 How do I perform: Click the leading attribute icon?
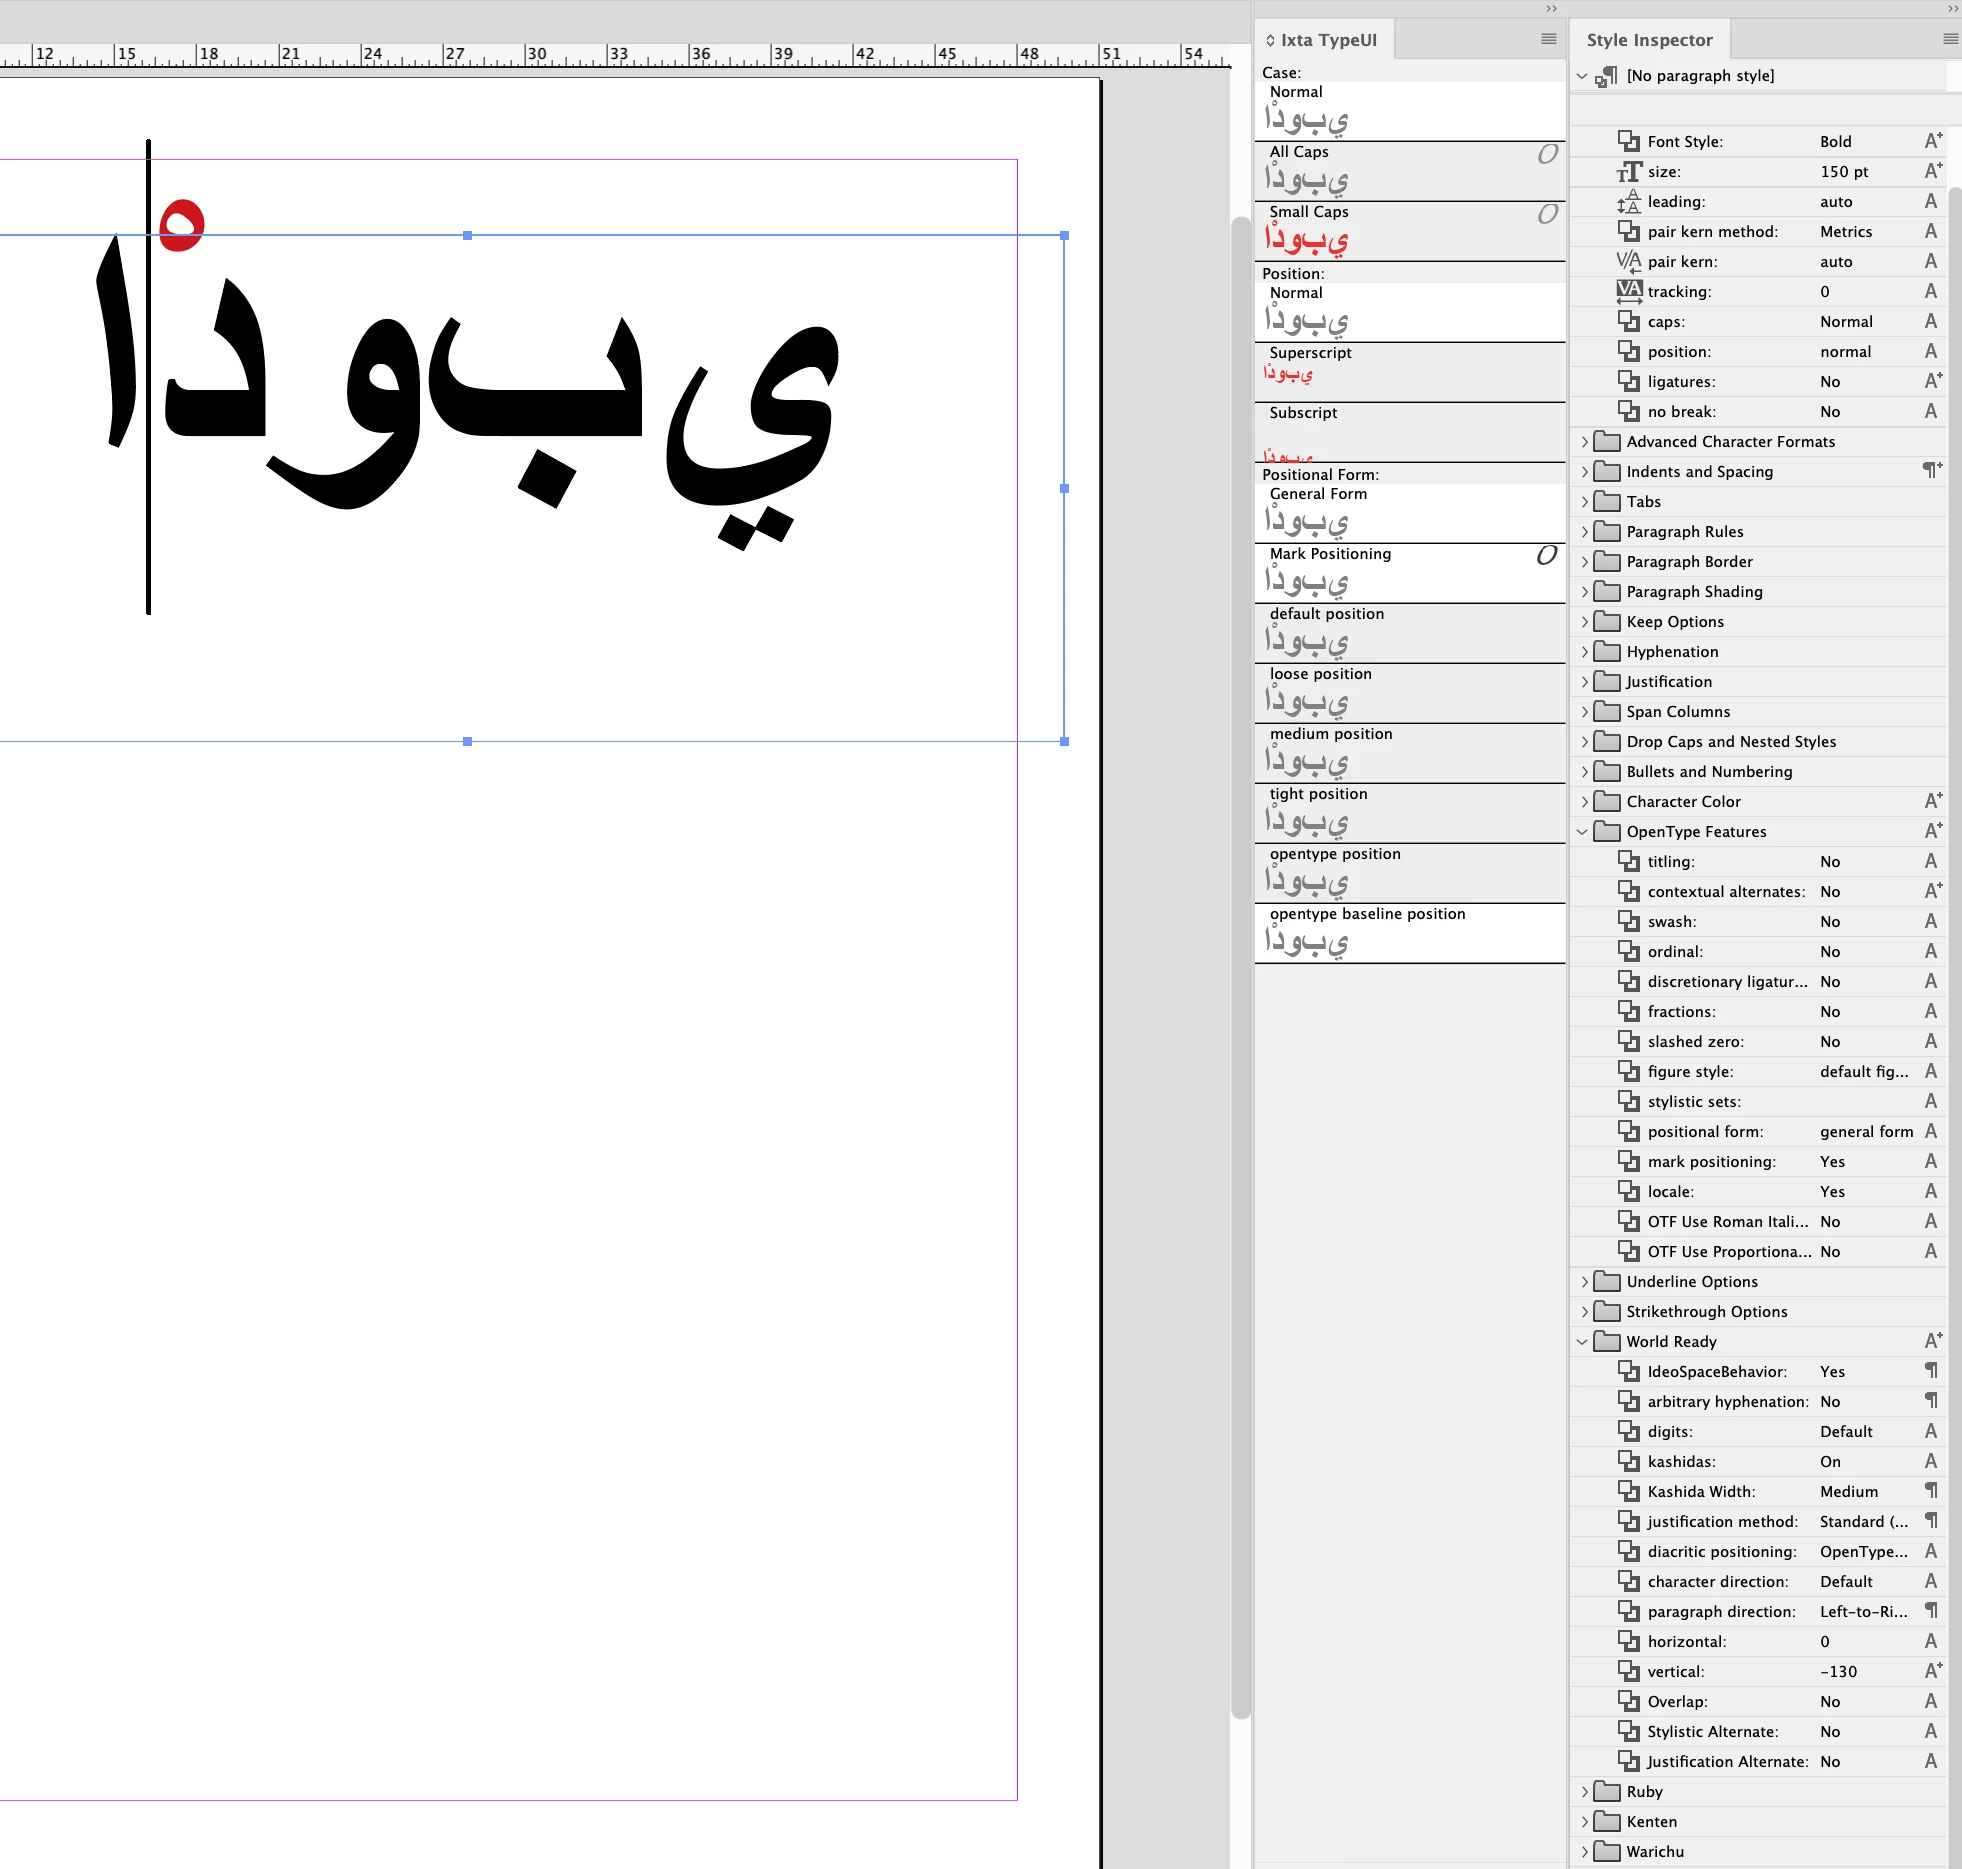pos(1629,202)
